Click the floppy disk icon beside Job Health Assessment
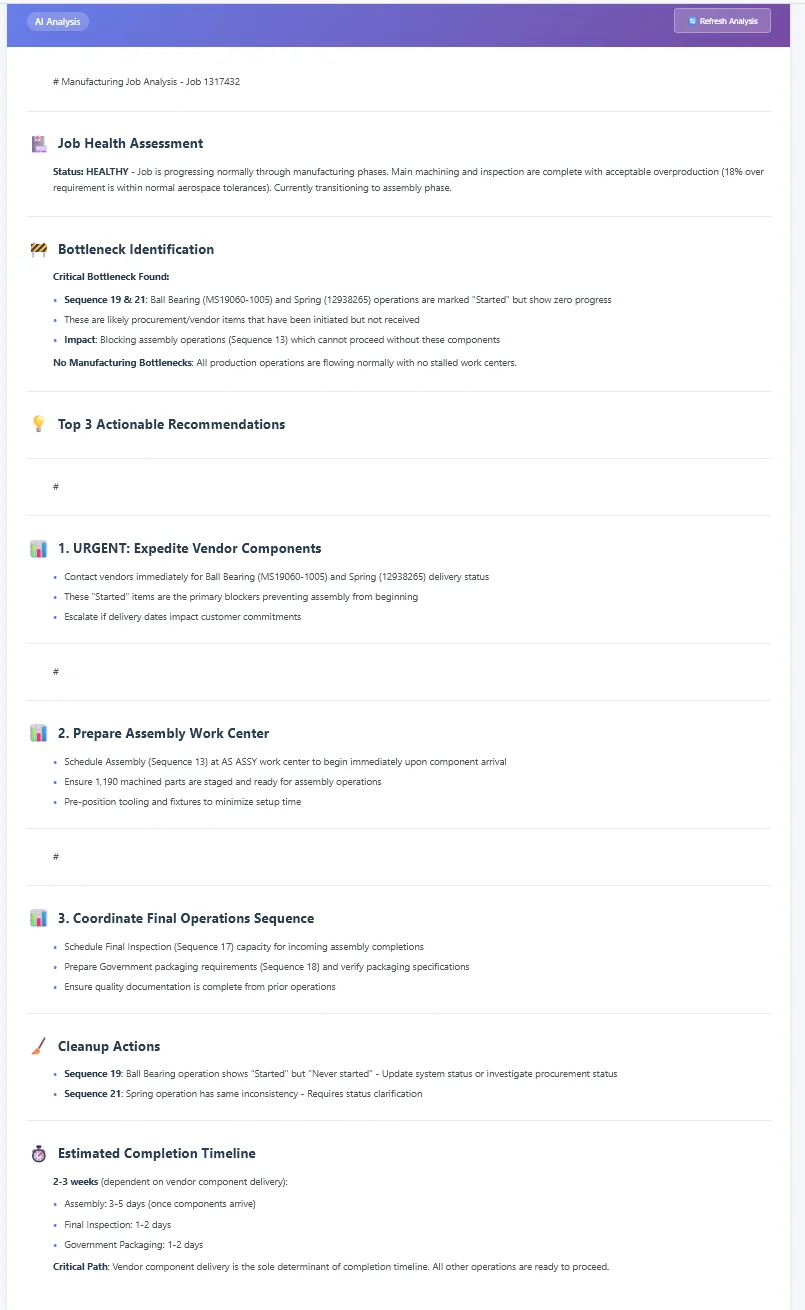Image resolution: width=805 pixels, height=1310 pixels. click(x=39, y=144)
